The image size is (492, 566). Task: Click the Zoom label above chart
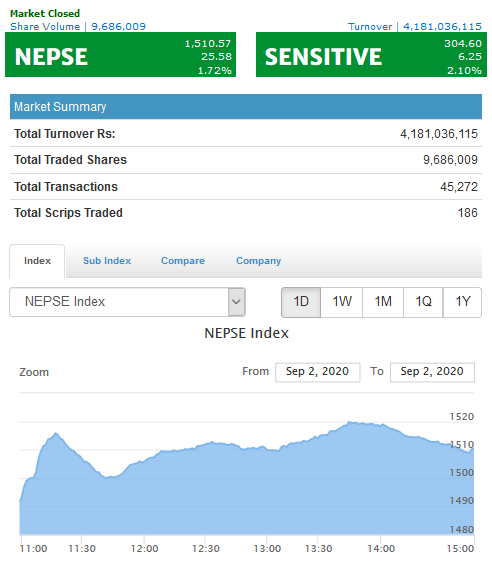coord(34,372)
